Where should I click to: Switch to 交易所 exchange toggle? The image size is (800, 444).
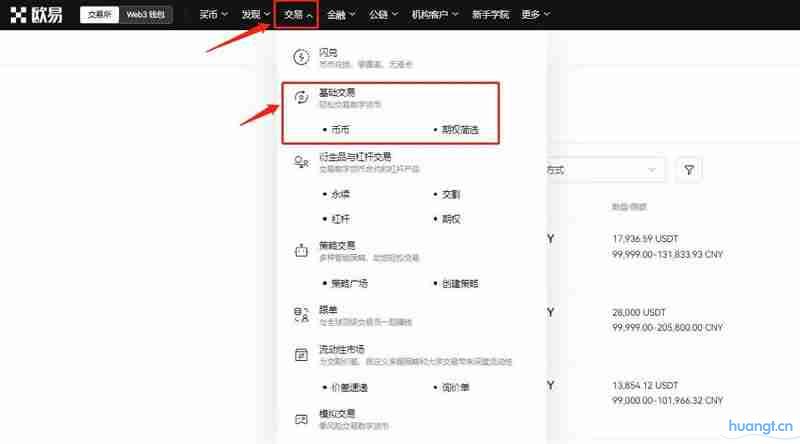101,15
